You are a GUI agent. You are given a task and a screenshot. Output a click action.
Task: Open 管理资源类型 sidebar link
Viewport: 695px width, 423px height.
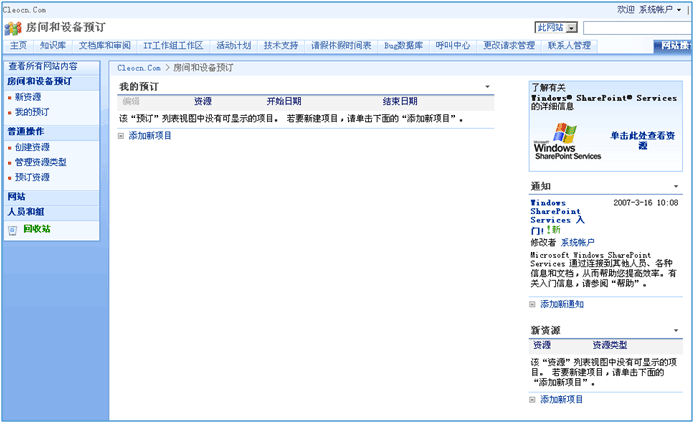(41, 162)
